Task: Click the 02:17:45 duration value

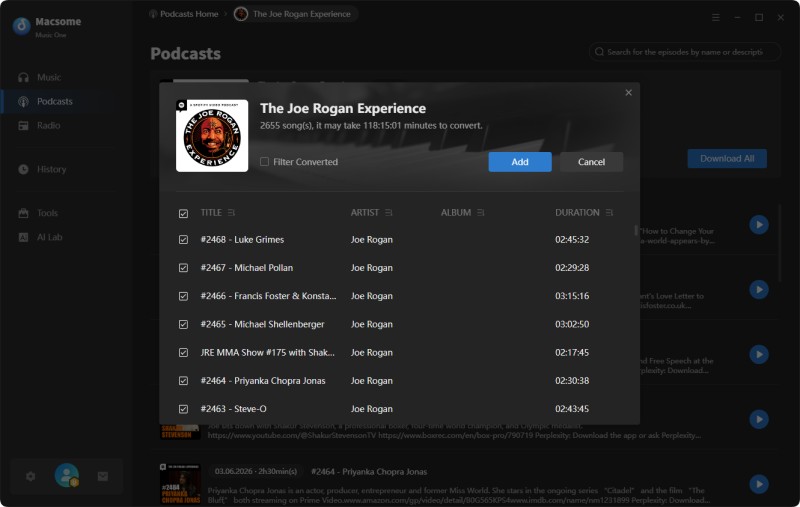Action: (572, 352)
